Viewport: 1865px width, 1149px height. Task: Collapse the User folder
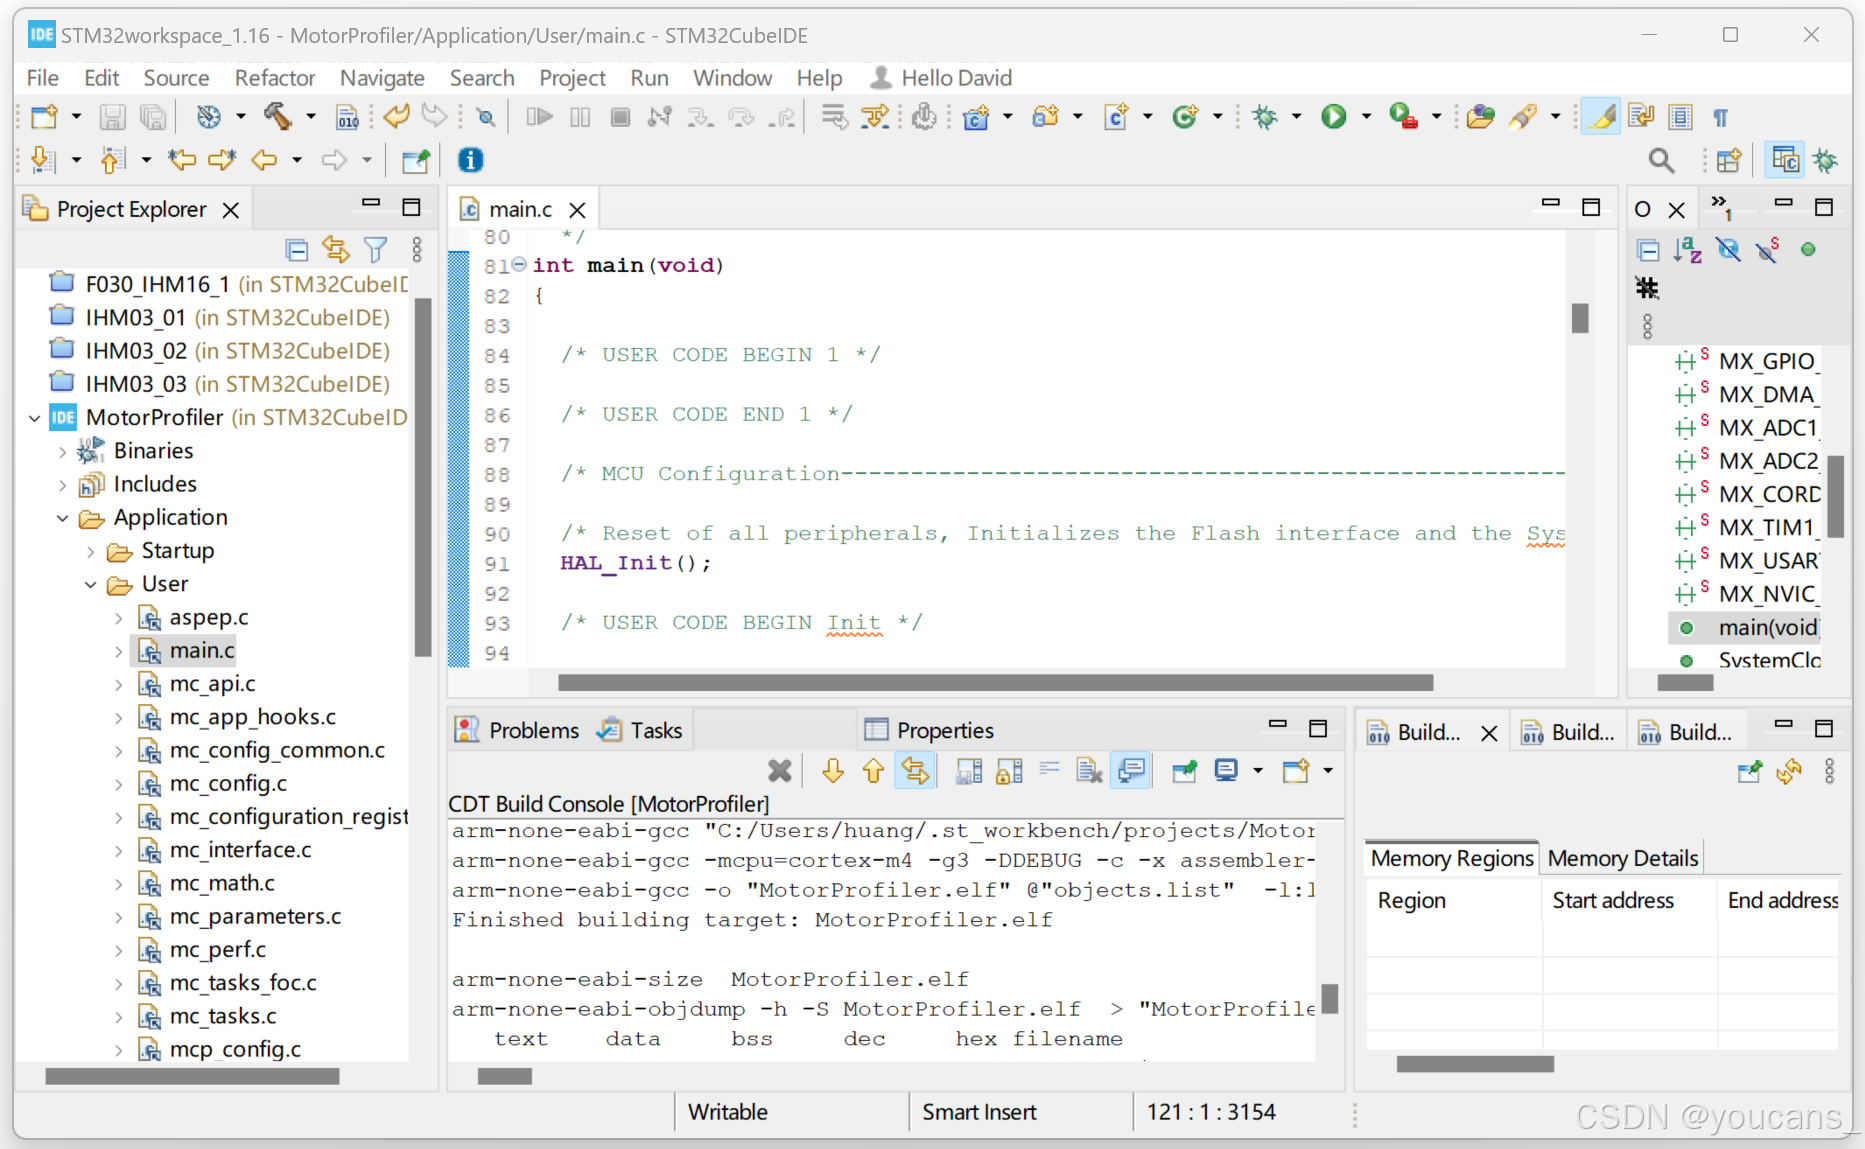[91, 585]
